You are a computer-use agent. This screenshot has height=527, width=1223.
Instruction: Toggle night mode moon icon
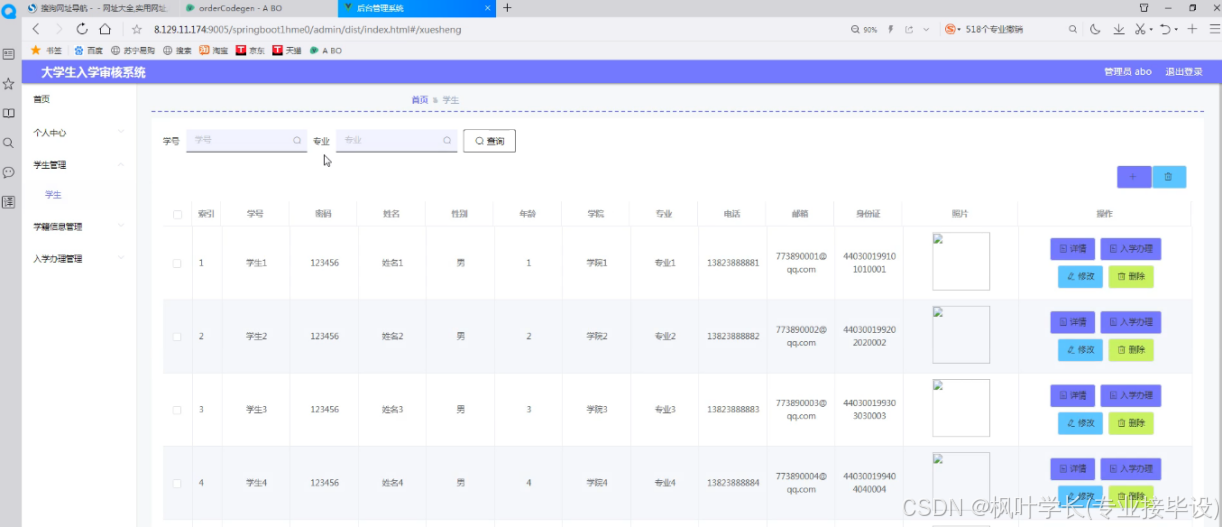coord(1096,29)
